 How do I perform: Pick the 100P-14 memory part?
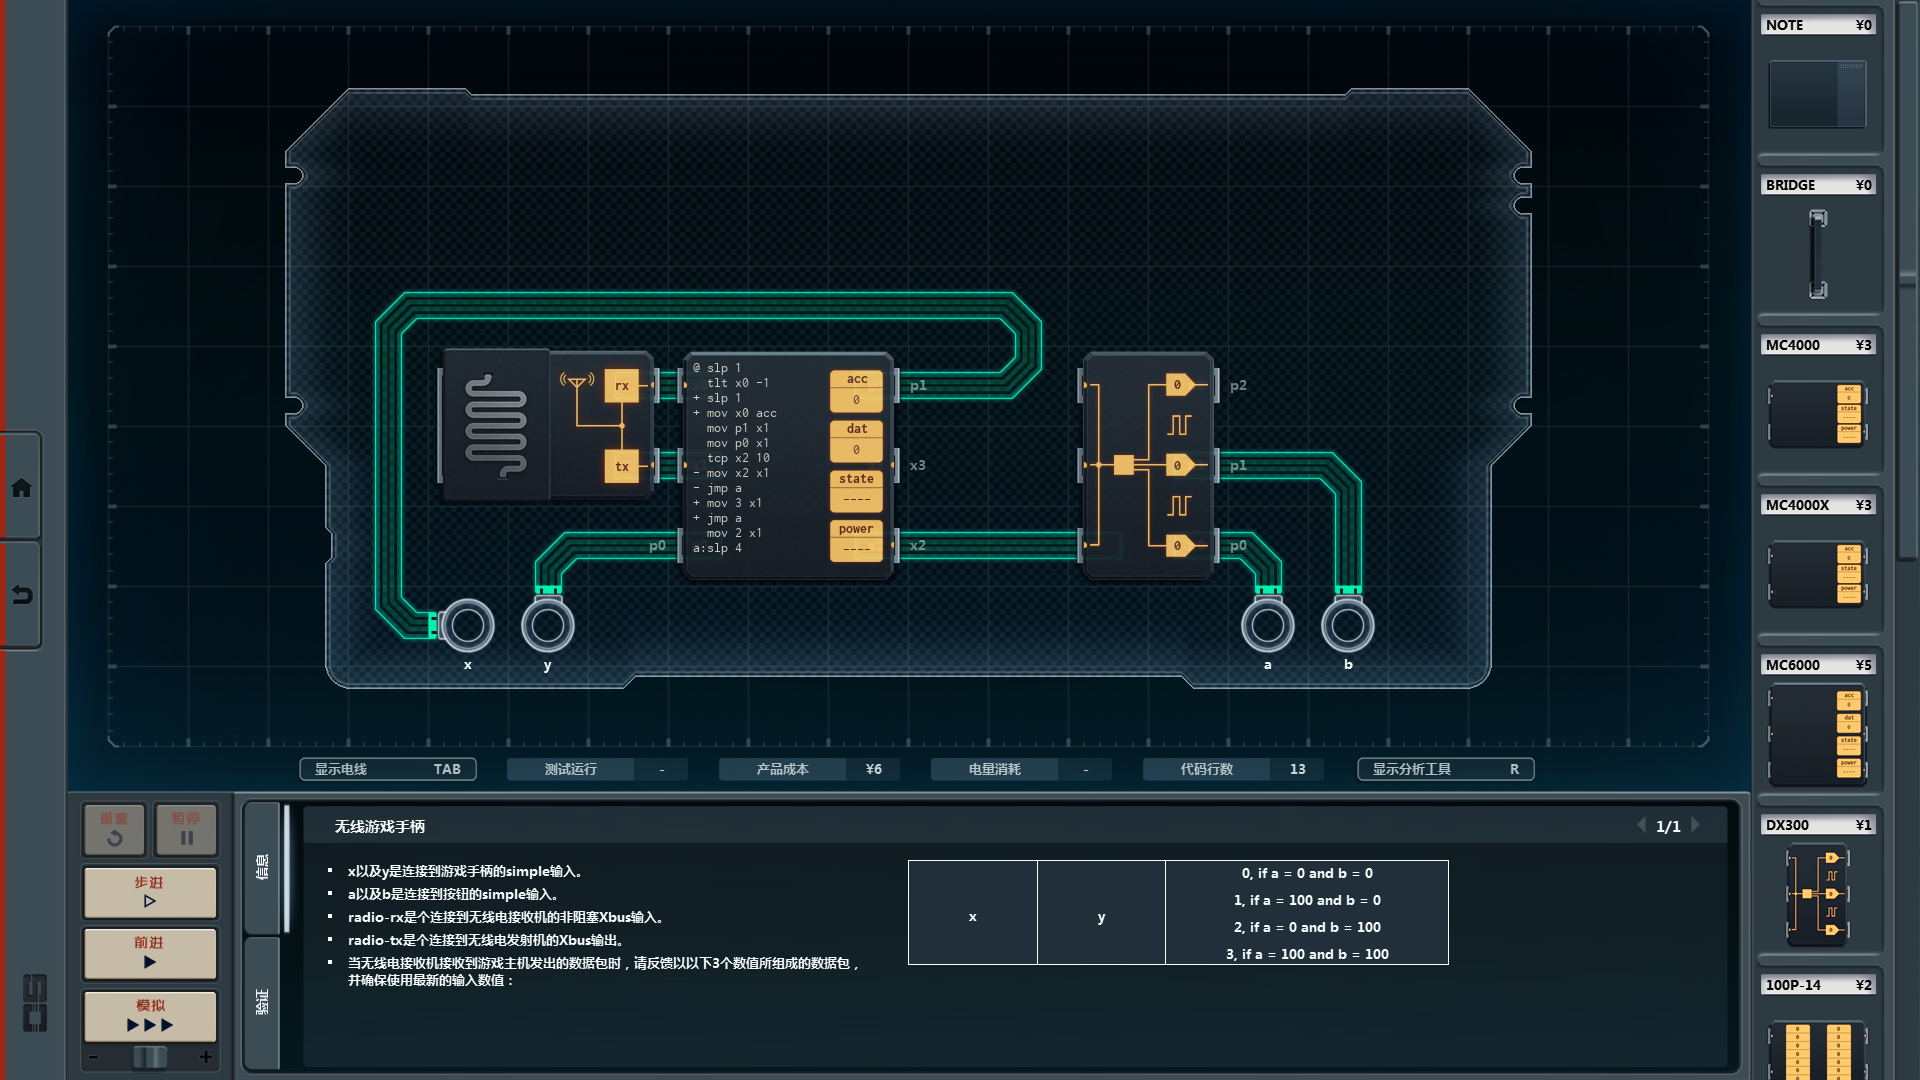point(1817,1048)
